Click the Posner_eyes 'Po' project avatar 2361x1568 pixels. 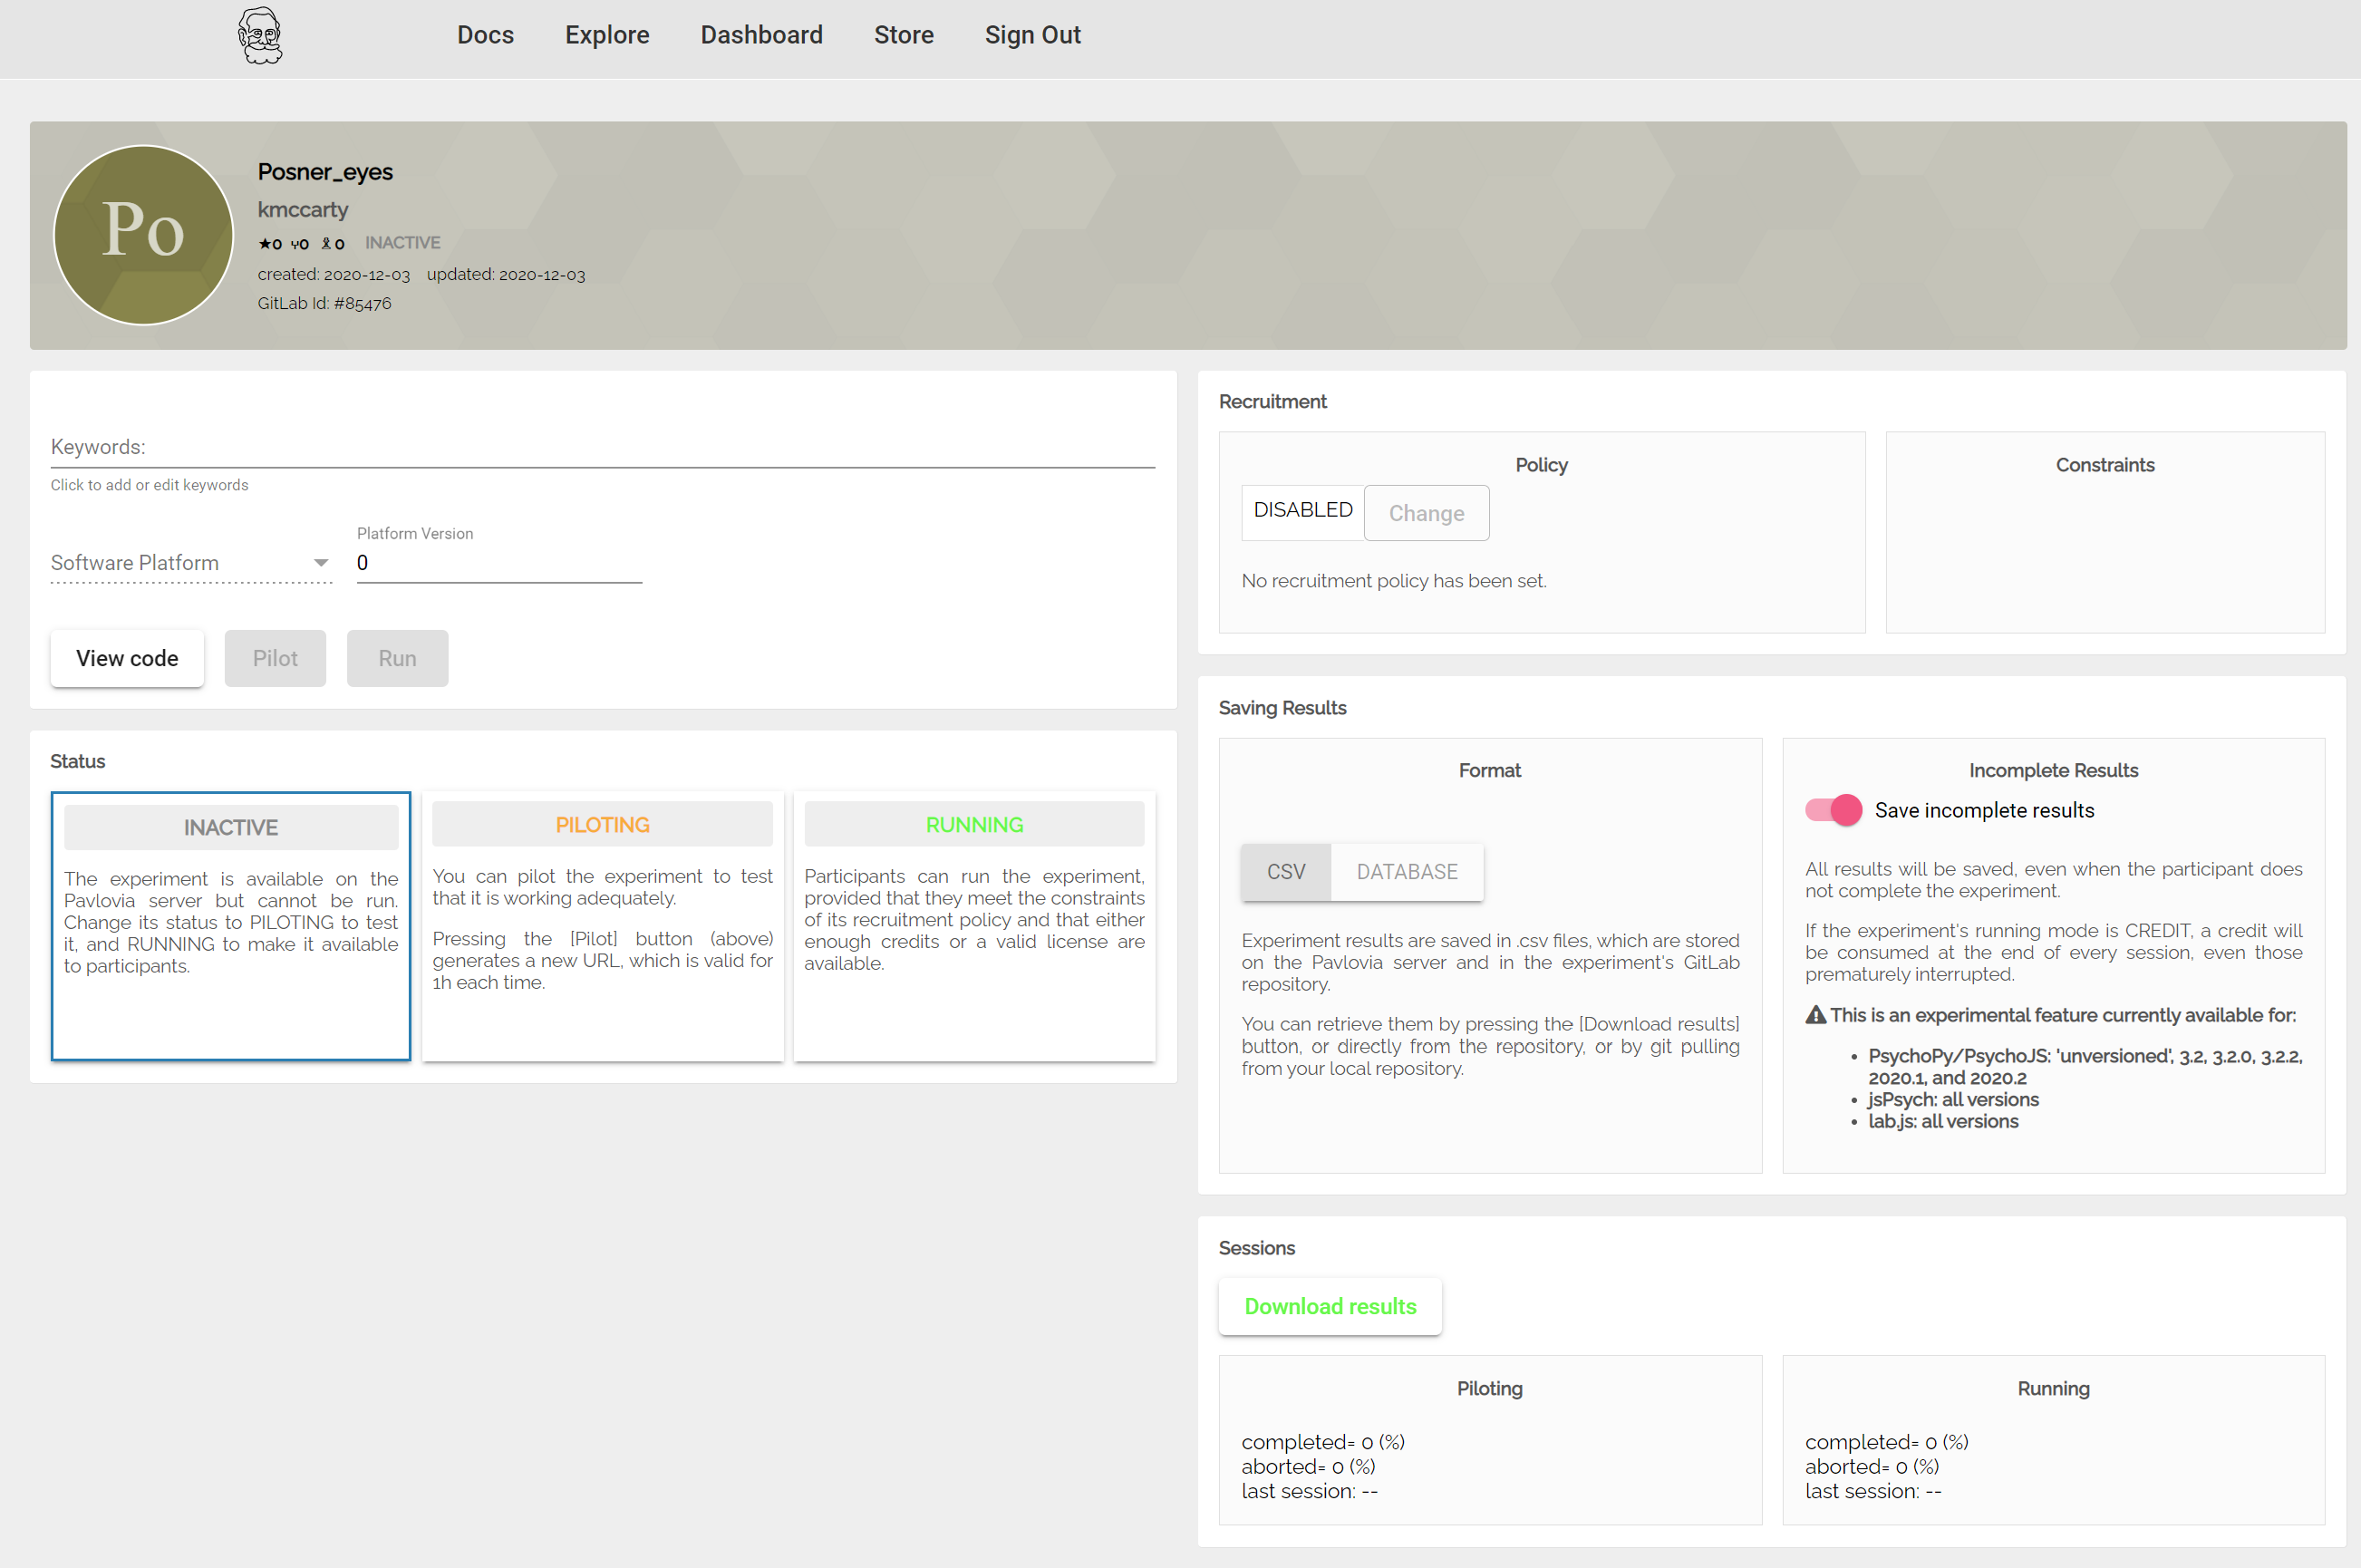[x=143, y=235]
